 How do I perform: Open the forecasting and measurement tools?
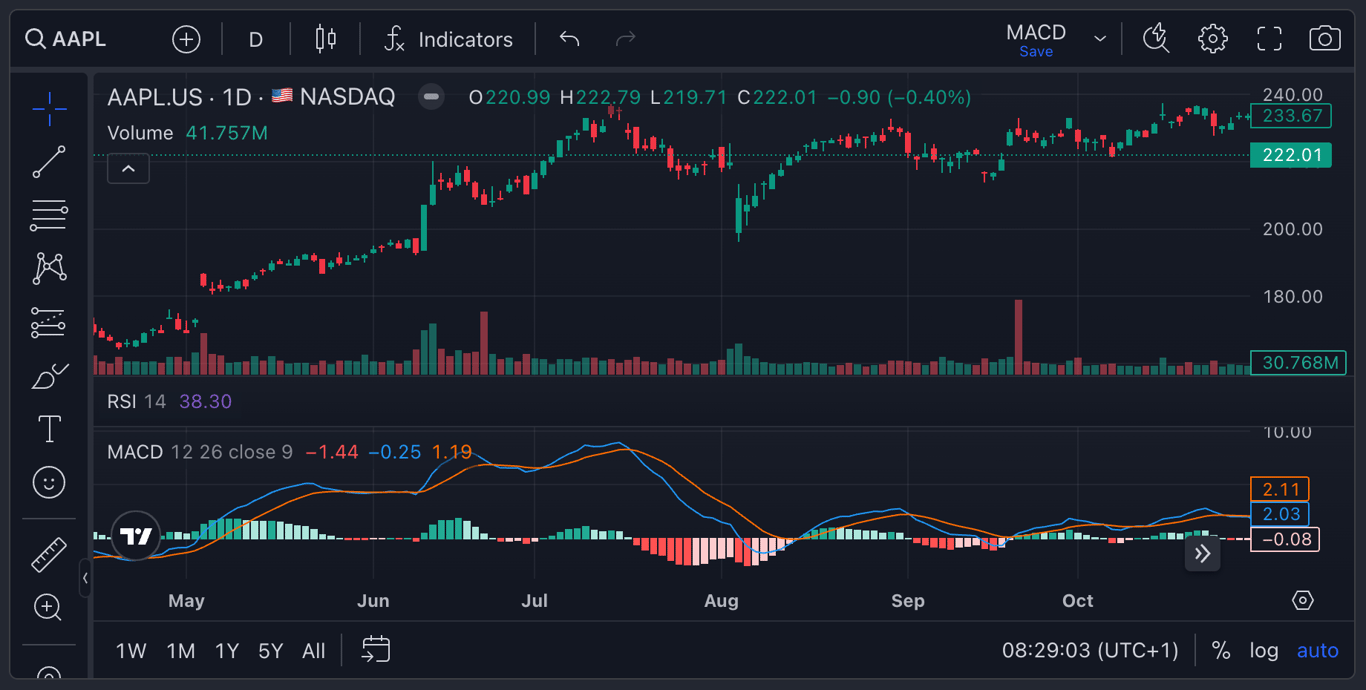(x=49, y=322)
